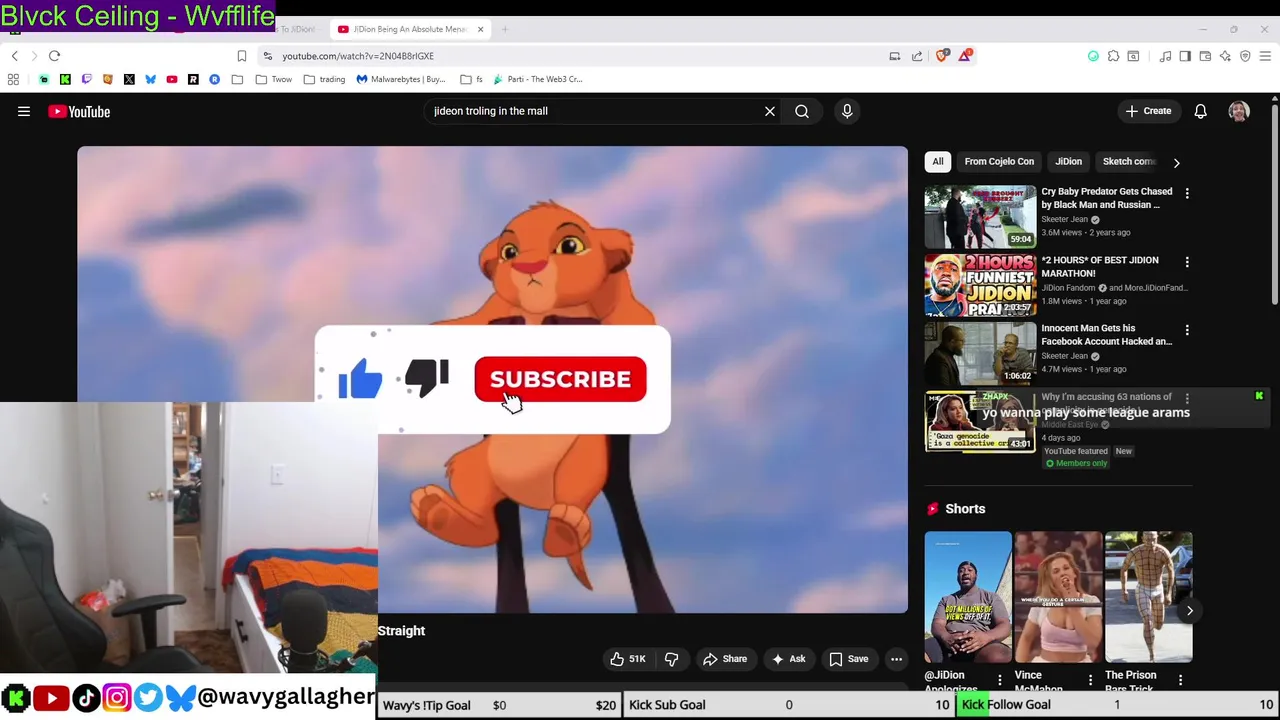
Task: Open the Parti - The Web3 bookmark
Action: (537, 79)
